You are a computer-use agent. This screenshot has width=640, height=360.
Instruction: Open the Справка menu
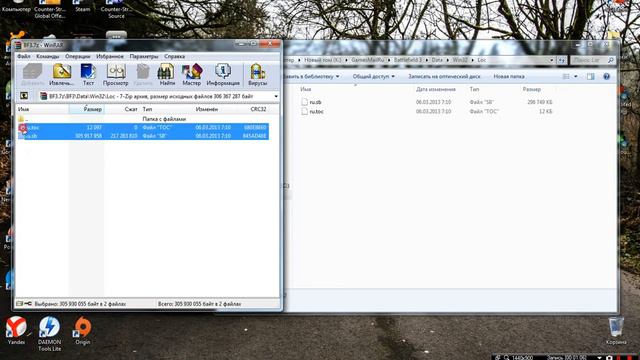tap(174, 56)
